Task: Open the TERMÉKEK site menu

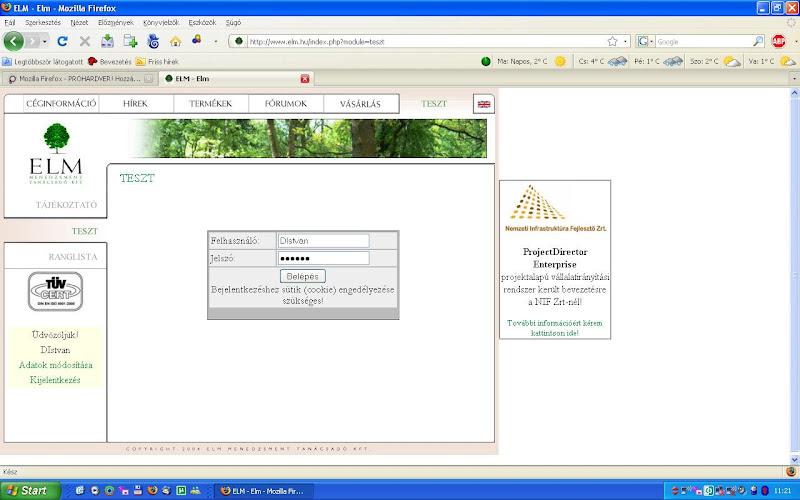Action: point(210,104)
